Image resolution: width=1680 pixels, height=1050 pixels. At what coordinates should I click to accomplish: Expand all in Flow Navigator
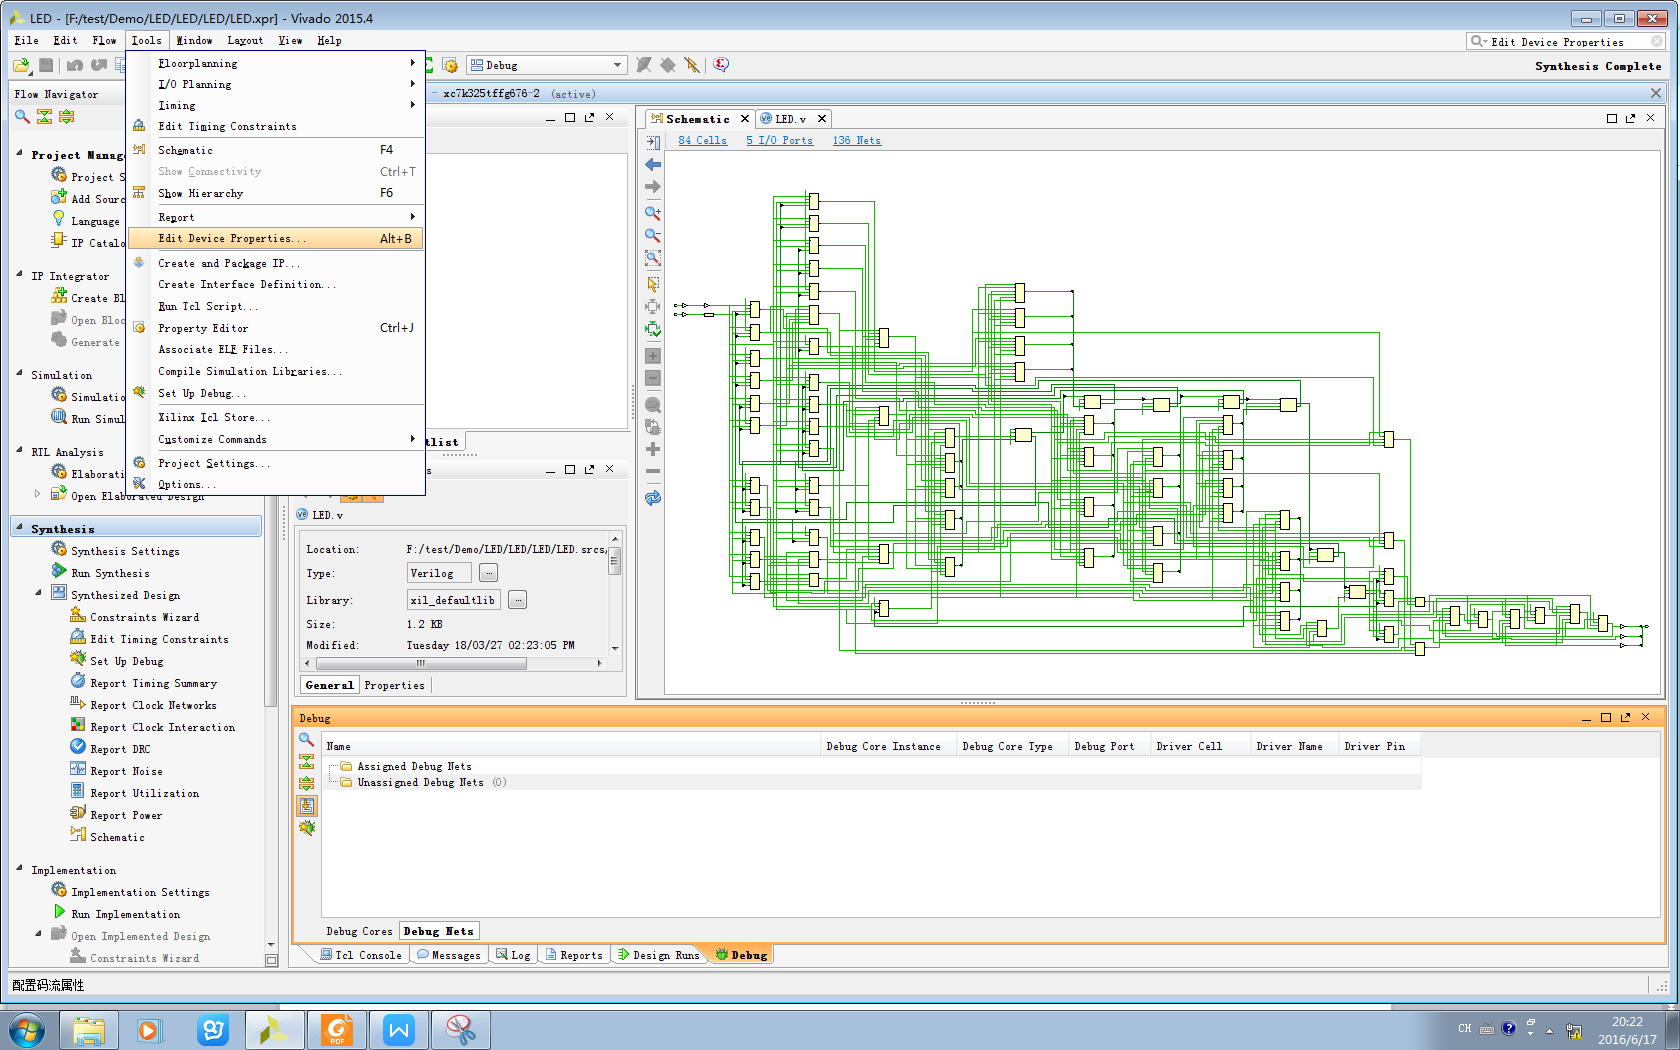click(66, 117)
